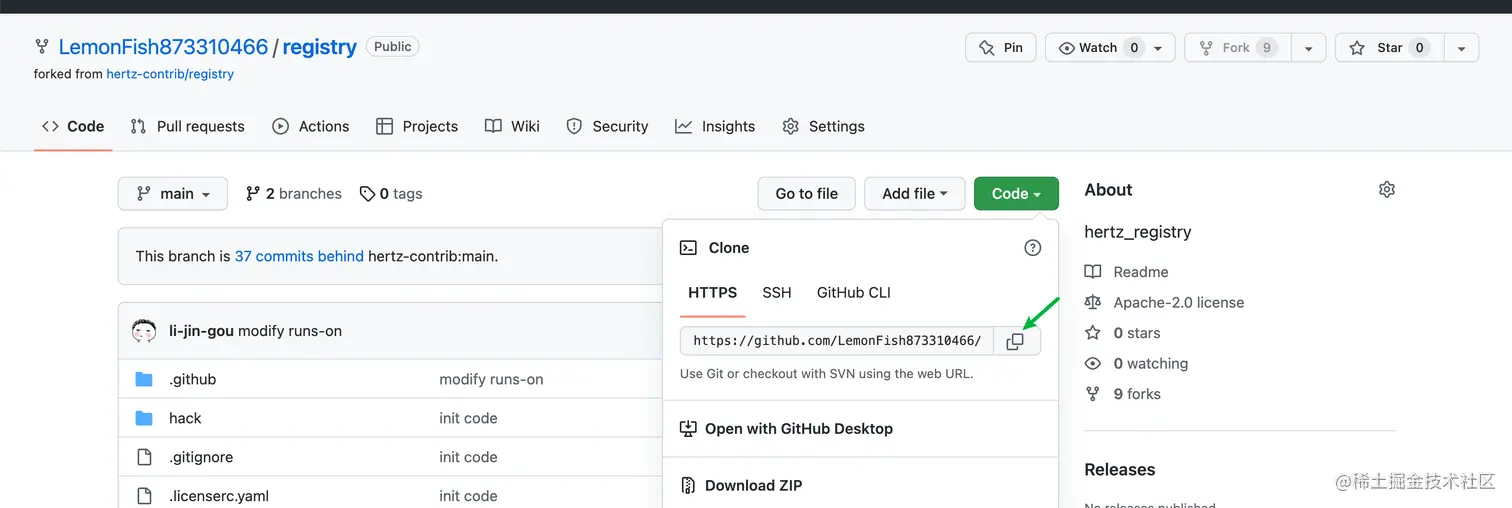Open the hertz-contrib/registry upstream link

170,74
